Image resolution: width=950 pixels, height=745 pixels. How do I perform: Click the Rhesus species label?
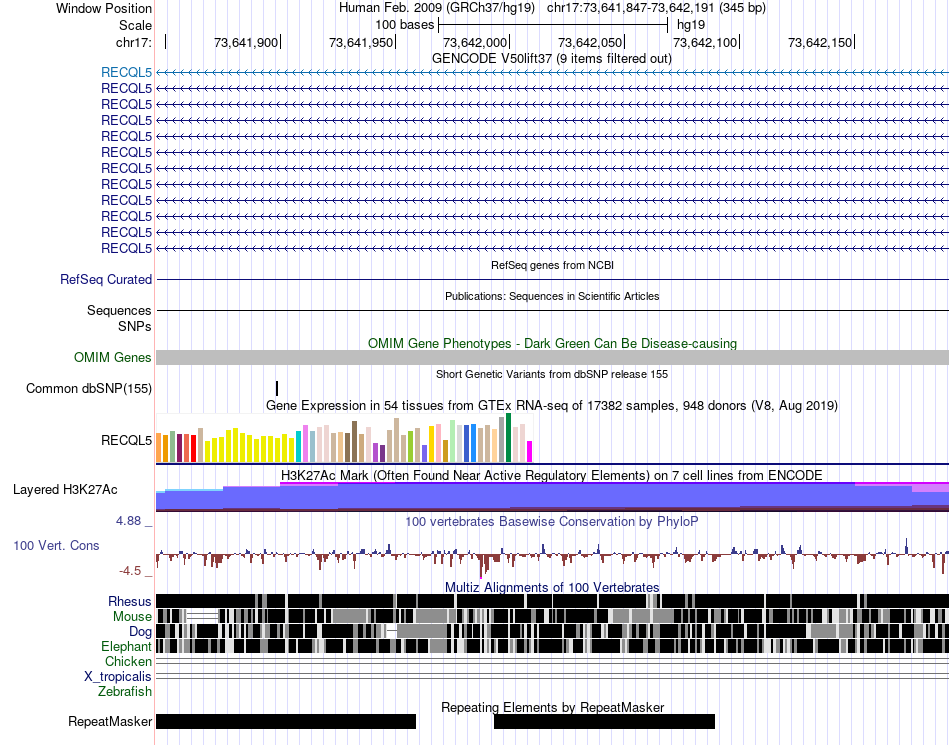pos(130,601)
